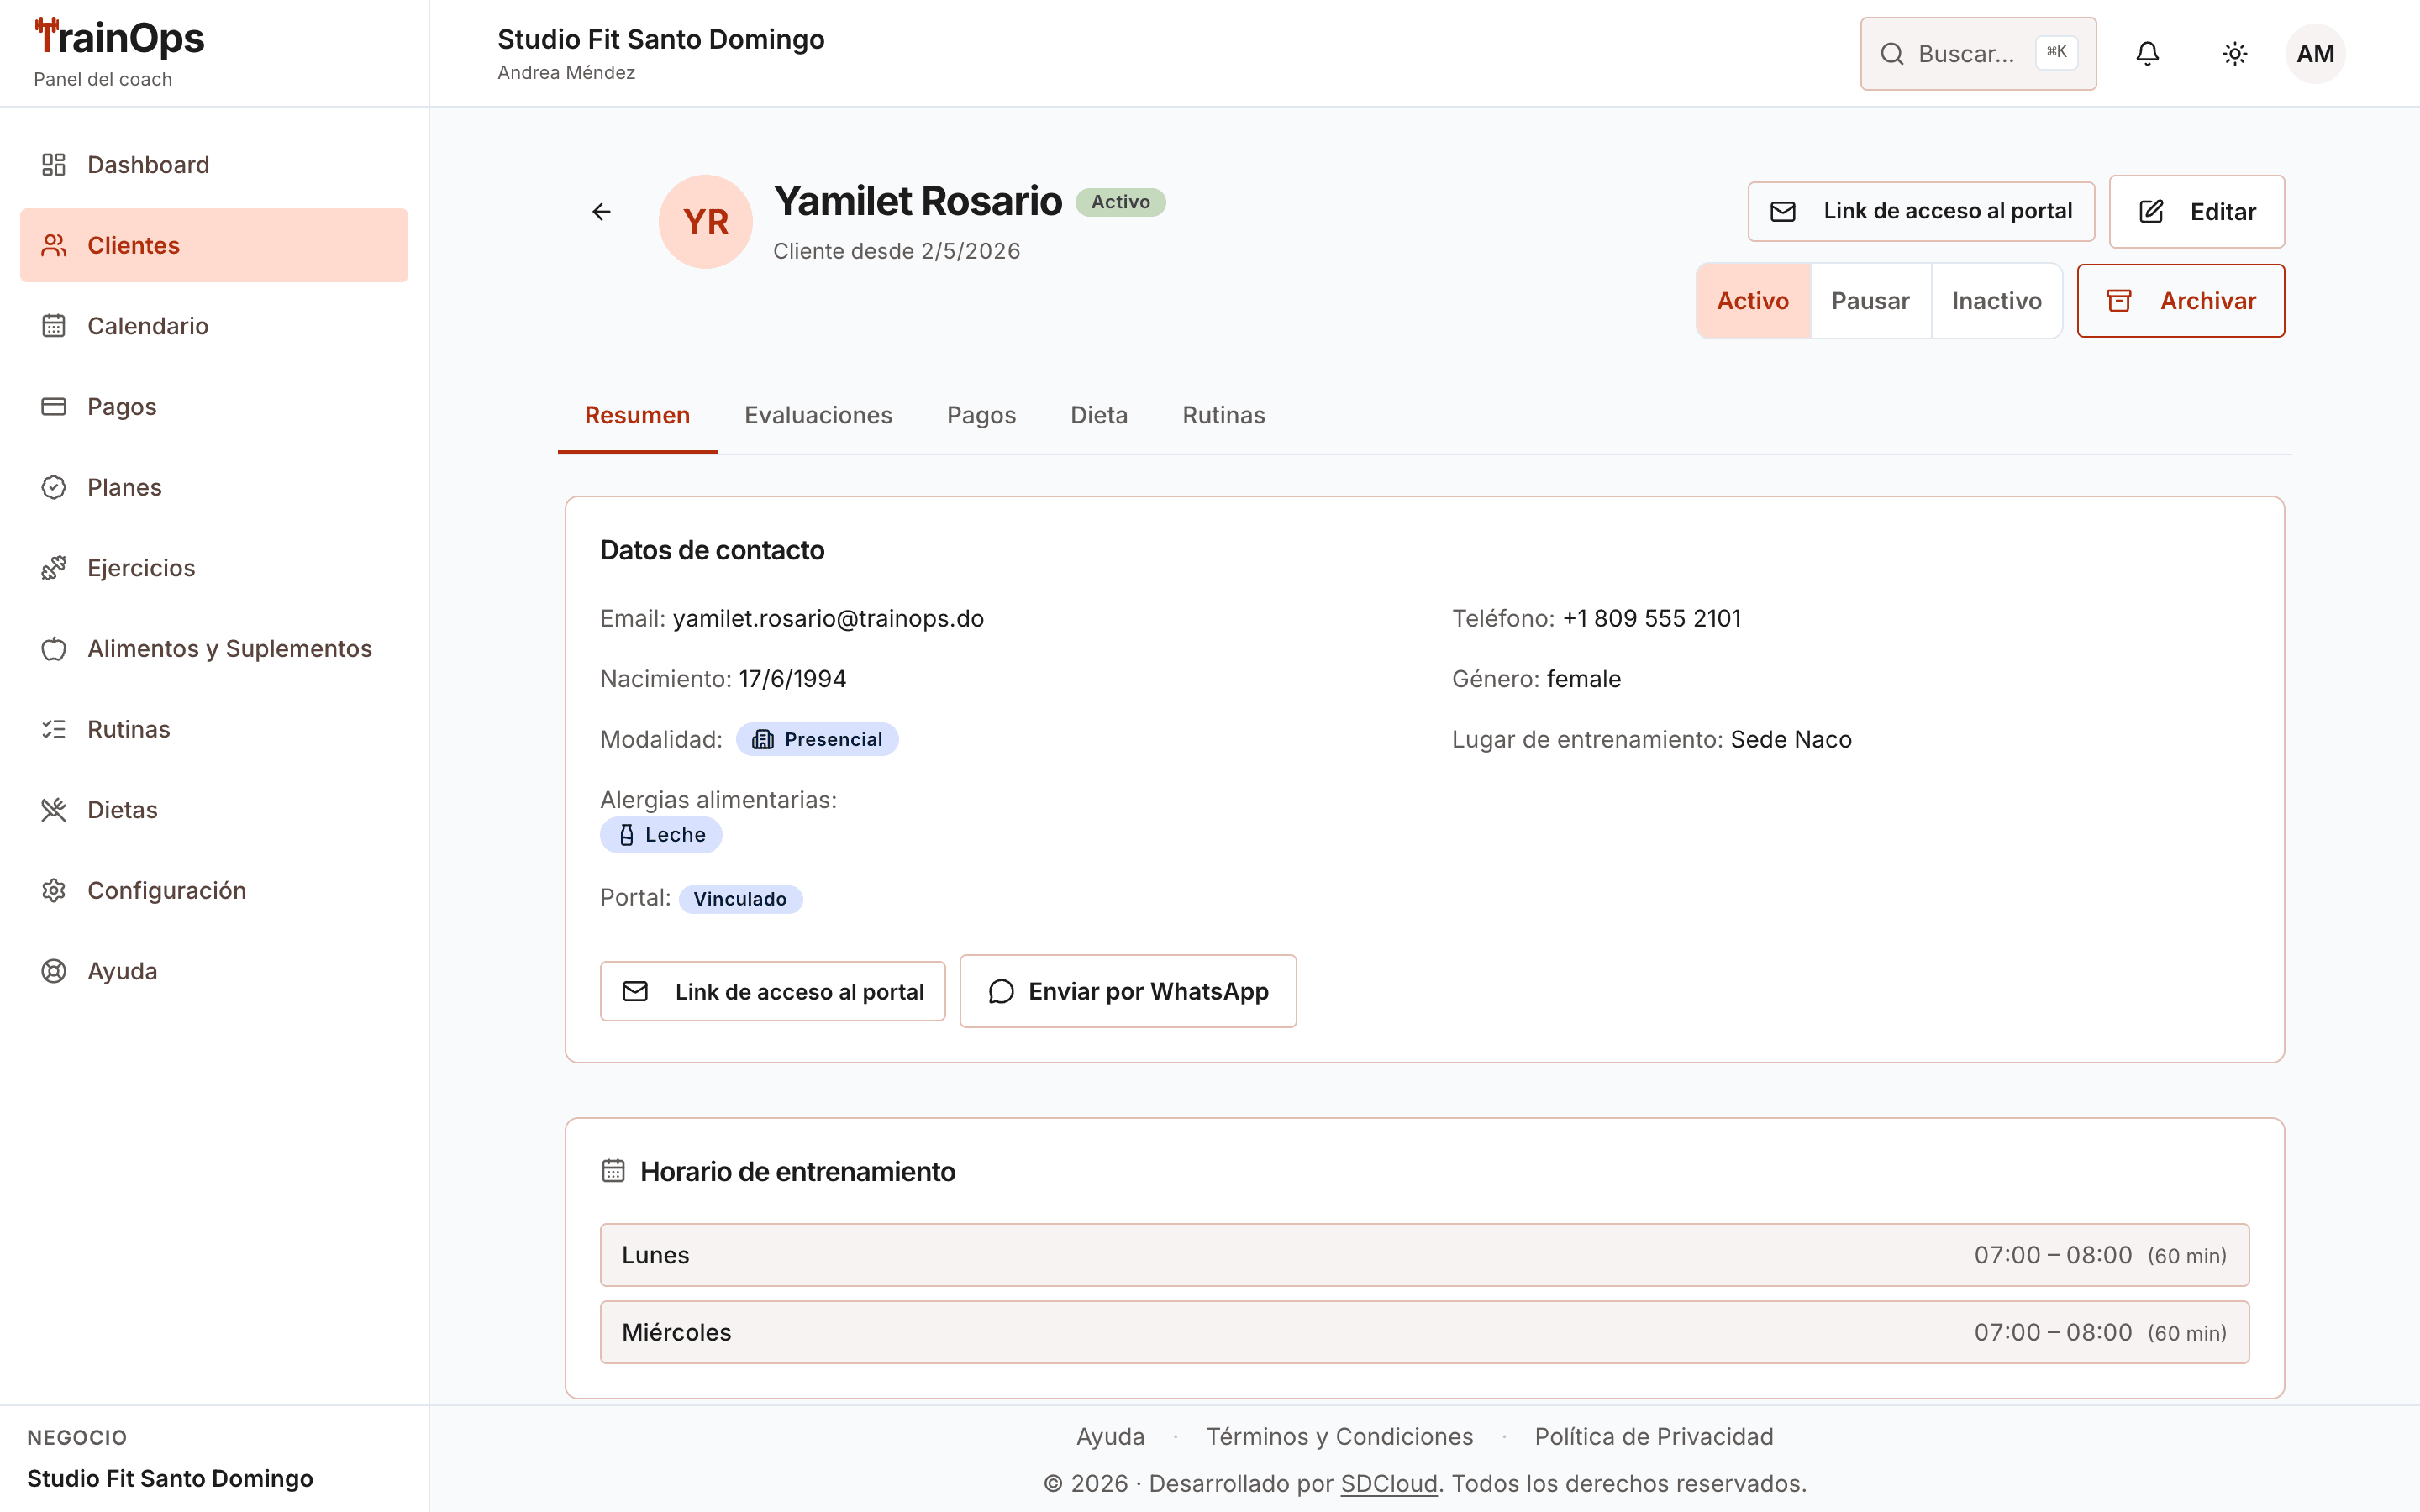The image size is (2420, 1512).
Task: Click phone number +1 809 555 2101
Action: click(x=1651, y=618)
